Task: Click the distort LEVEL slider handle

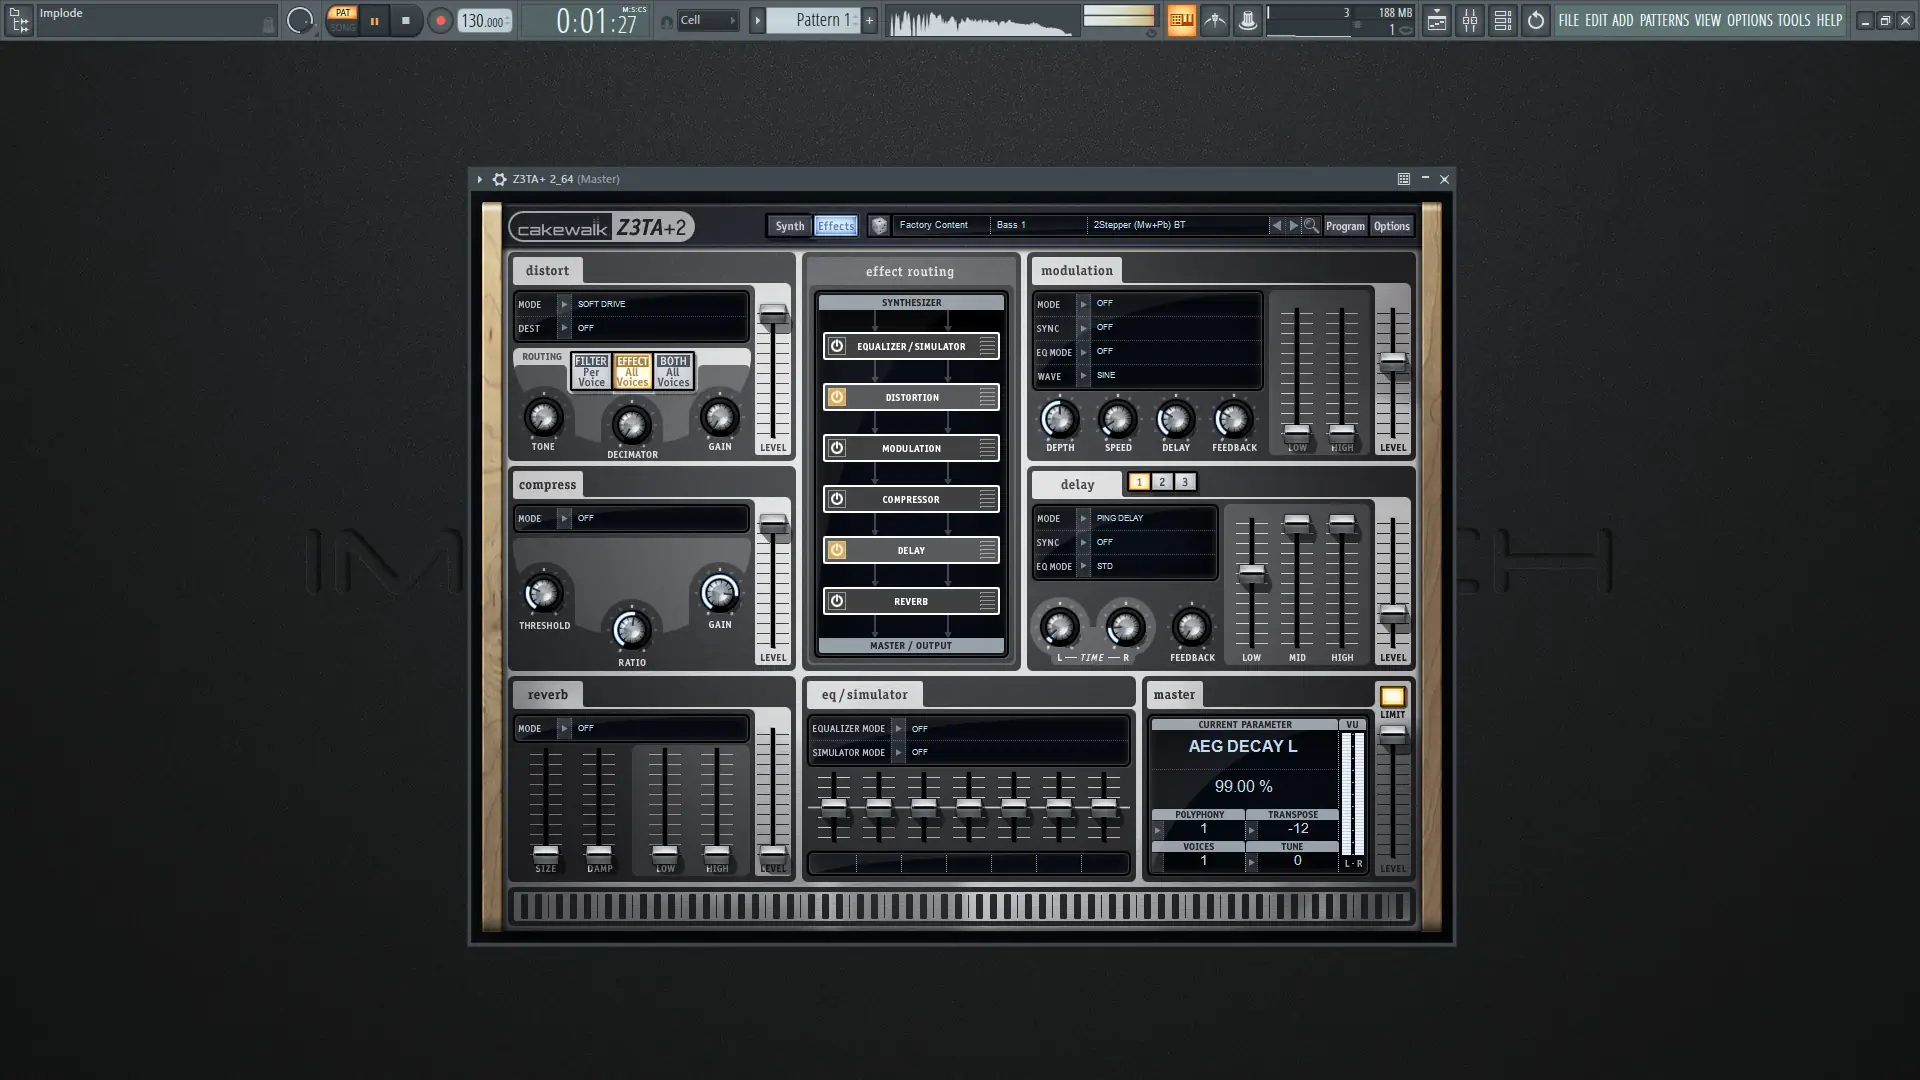Action: point(773,315)
